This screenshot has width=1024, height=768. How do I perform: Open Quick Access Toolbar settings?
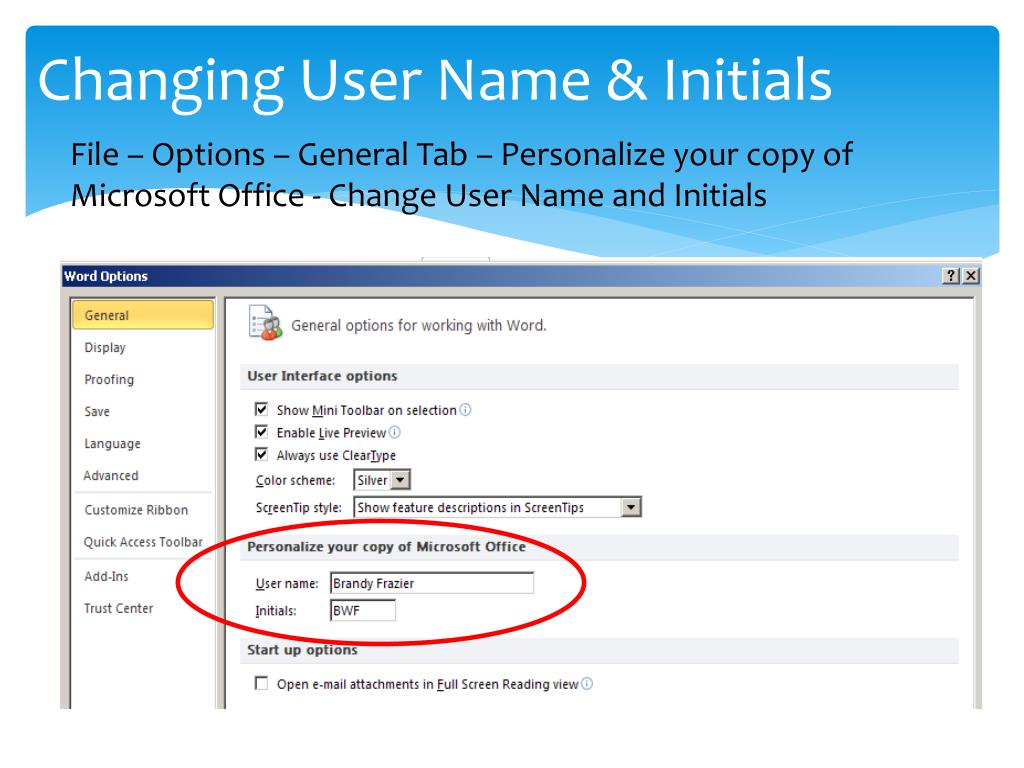[143, 542]
